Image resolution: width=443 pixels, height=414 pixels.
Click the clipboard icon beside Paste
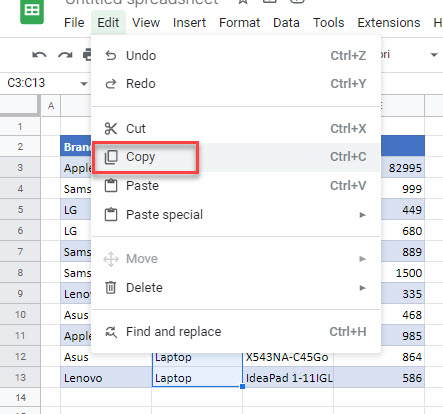111,186
